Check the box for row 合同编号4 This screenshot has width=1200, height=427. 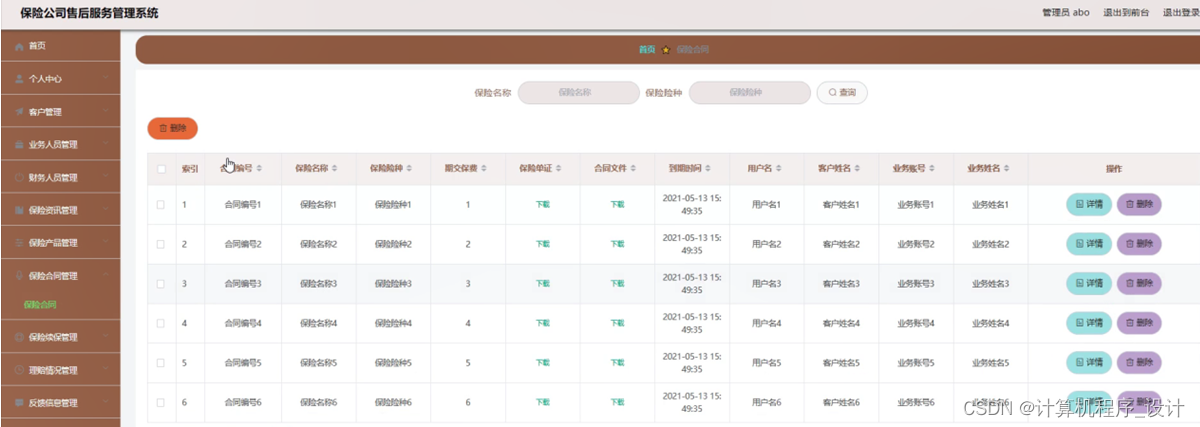(x=161, y=323)
